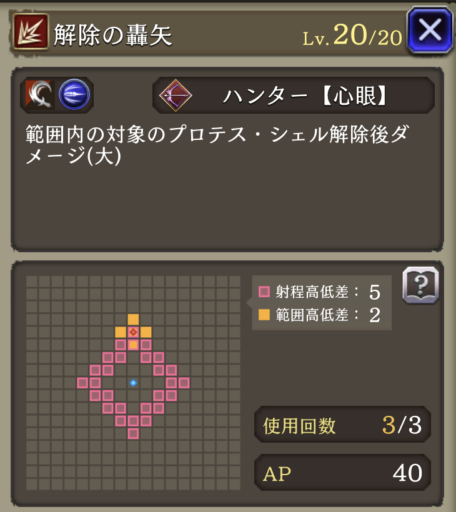Click the slash attack type icon
The height and width of the screenshot is (512, 456).
tap(39, 95)
